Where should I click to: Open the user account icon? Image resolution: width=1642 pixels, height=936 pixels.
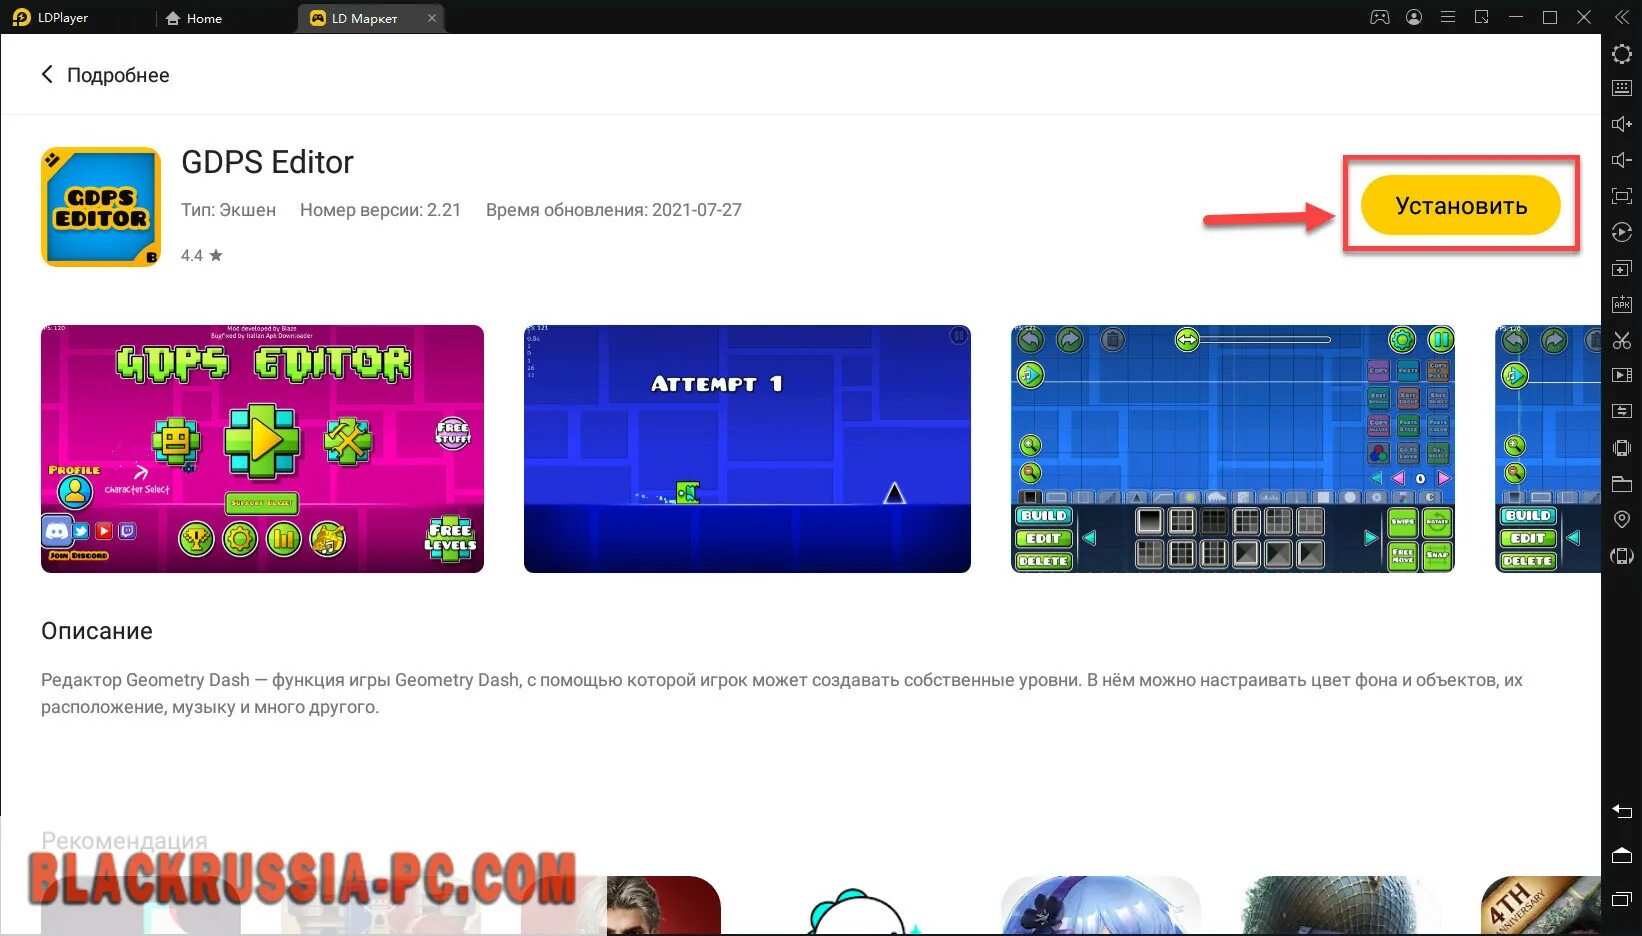click(1414, 17)
